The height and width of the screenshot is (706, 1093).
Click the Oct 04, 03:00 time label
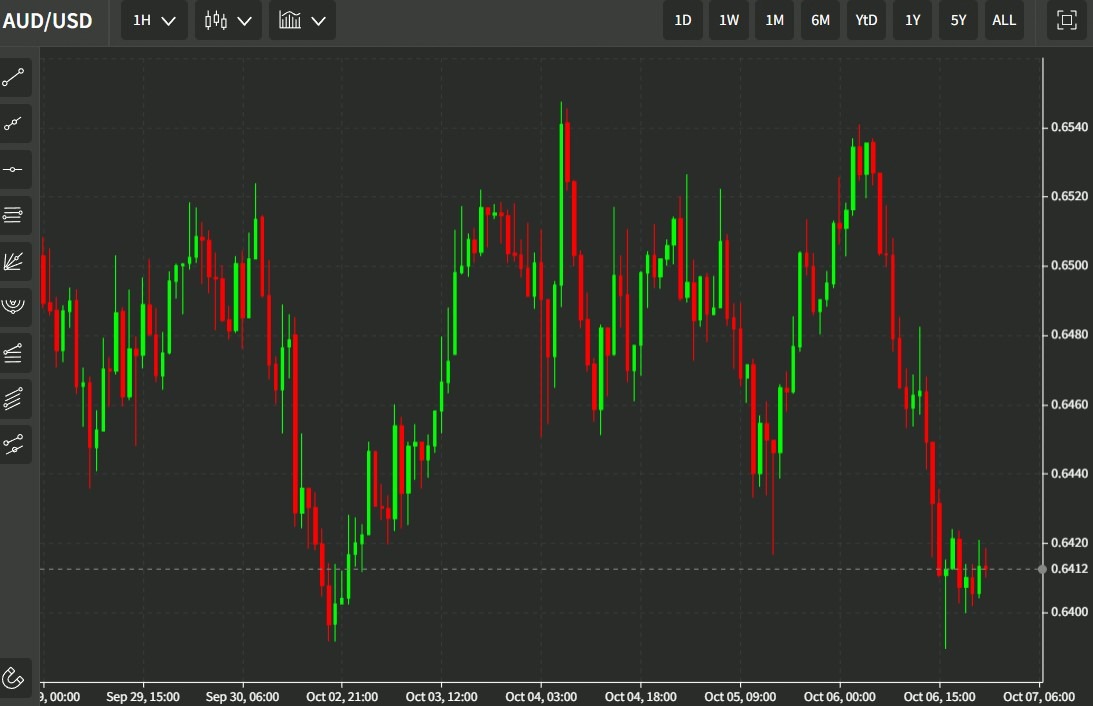pyautogui.click(x=541, y=696)
